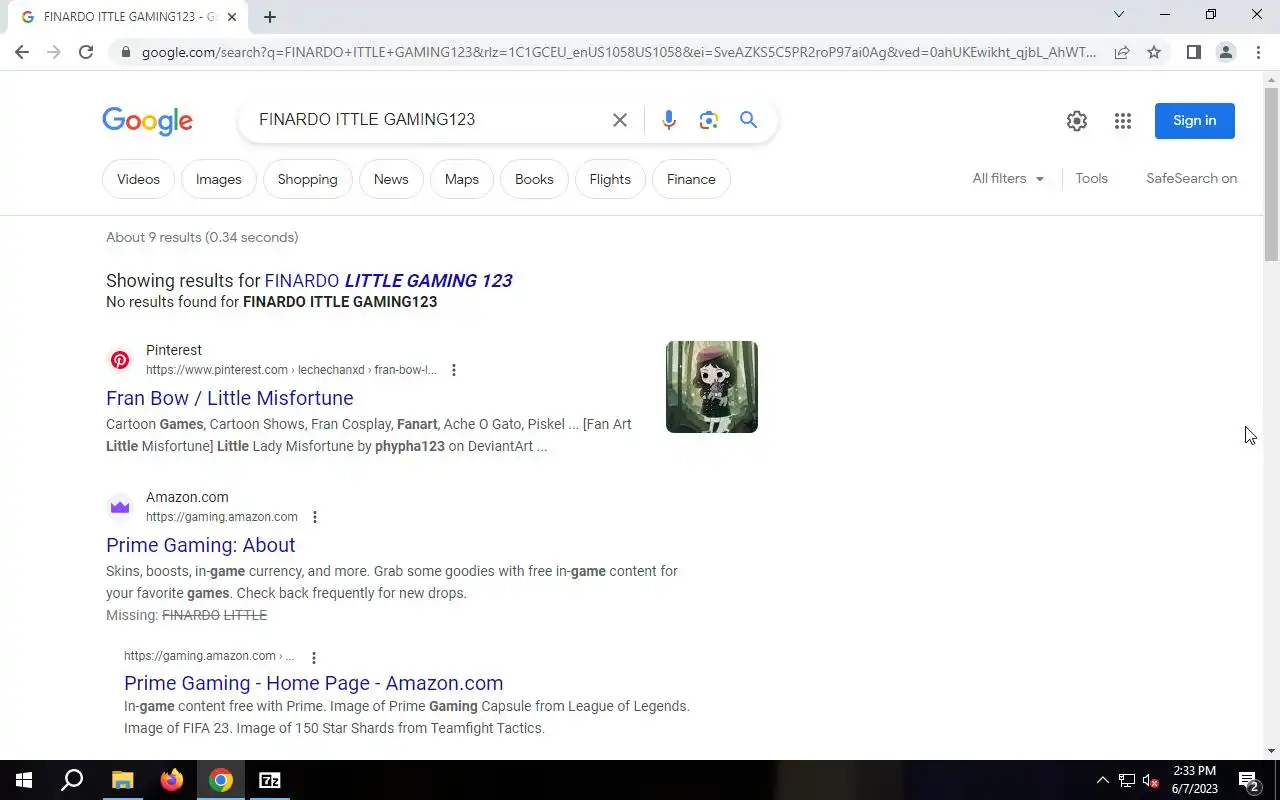Clear the search box with X icon
Screen dimensions: 1280x800
(620, 120)
